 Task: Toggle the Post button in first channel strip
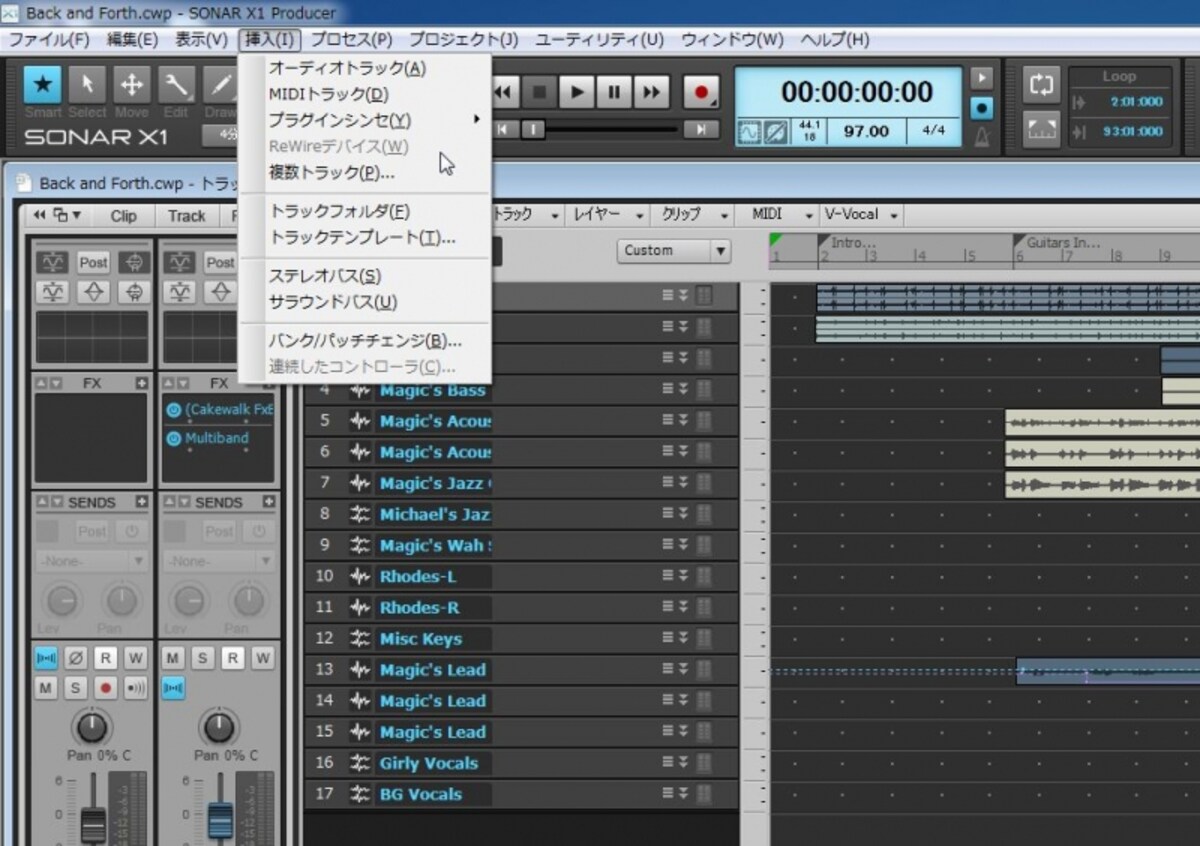click(x=93, y=262)
